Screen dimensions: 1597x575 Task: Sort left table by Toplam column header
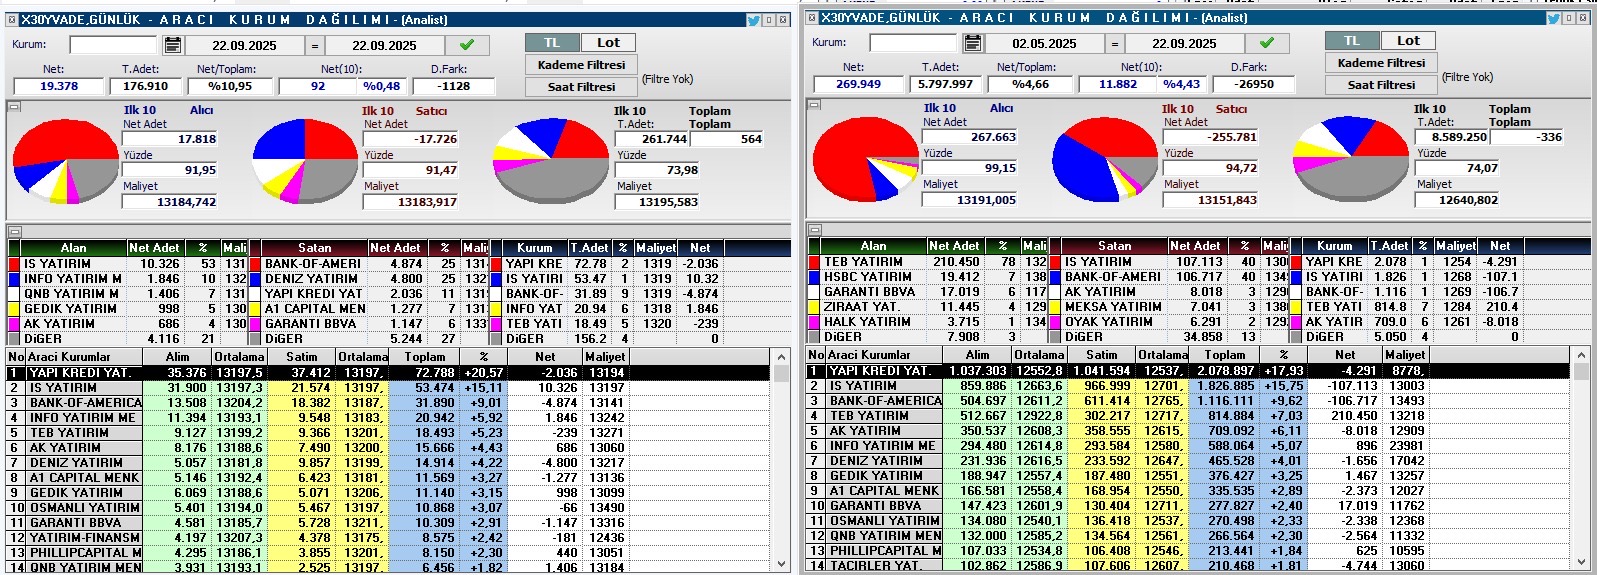point(425,357)
